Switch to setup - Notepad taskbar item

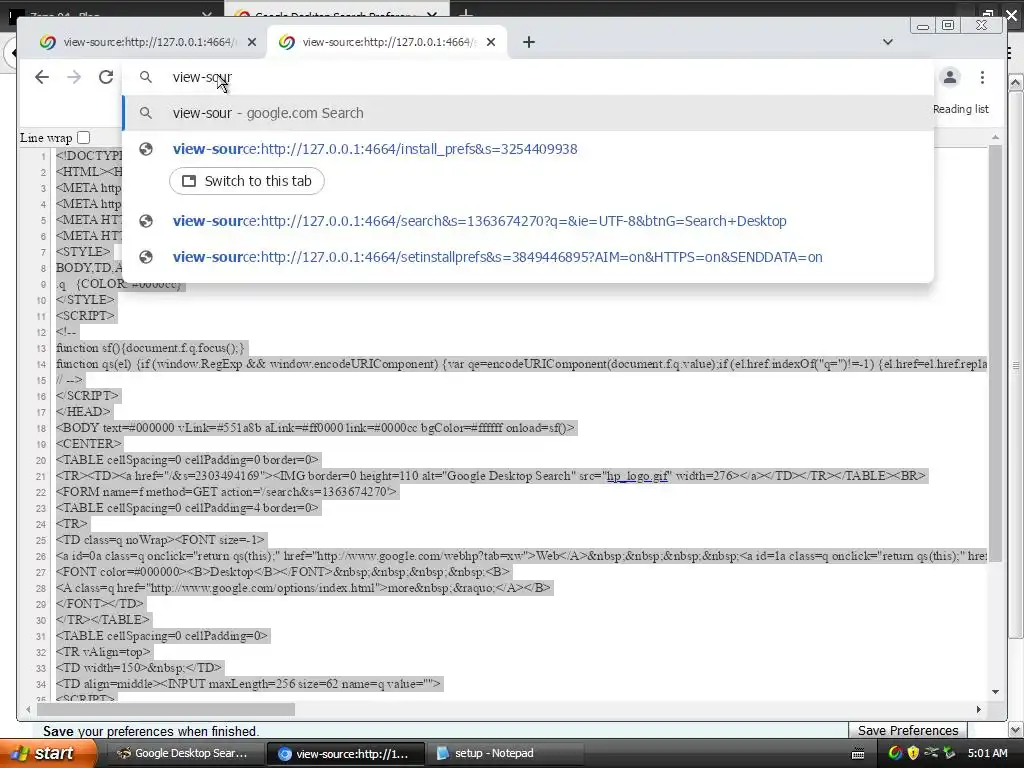point(504,753)
